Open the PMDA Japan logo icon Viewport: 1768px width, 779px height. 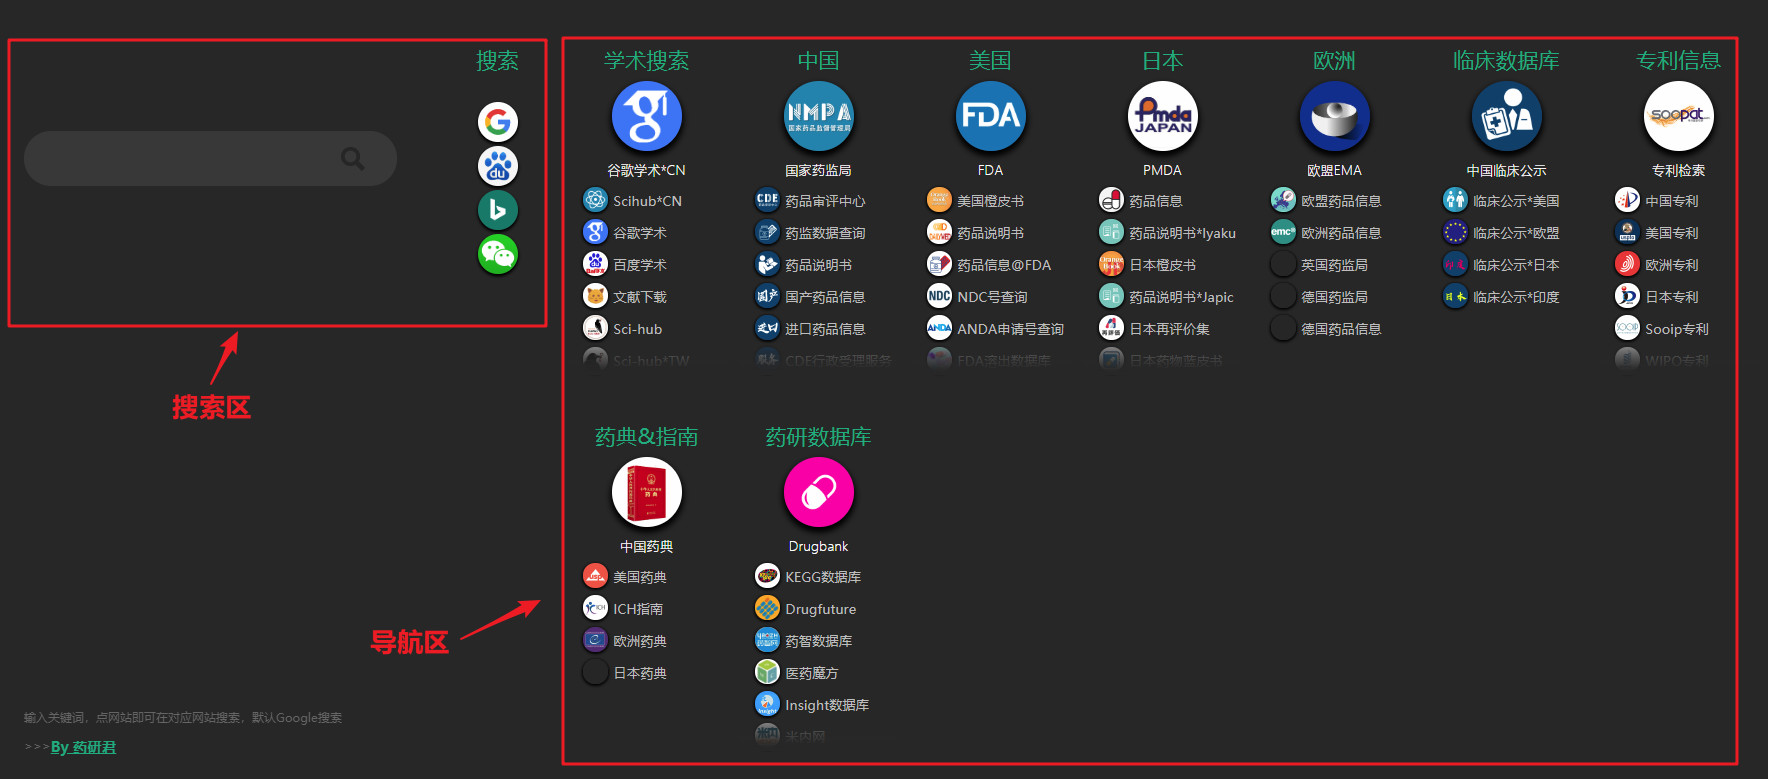[1162, 117]
